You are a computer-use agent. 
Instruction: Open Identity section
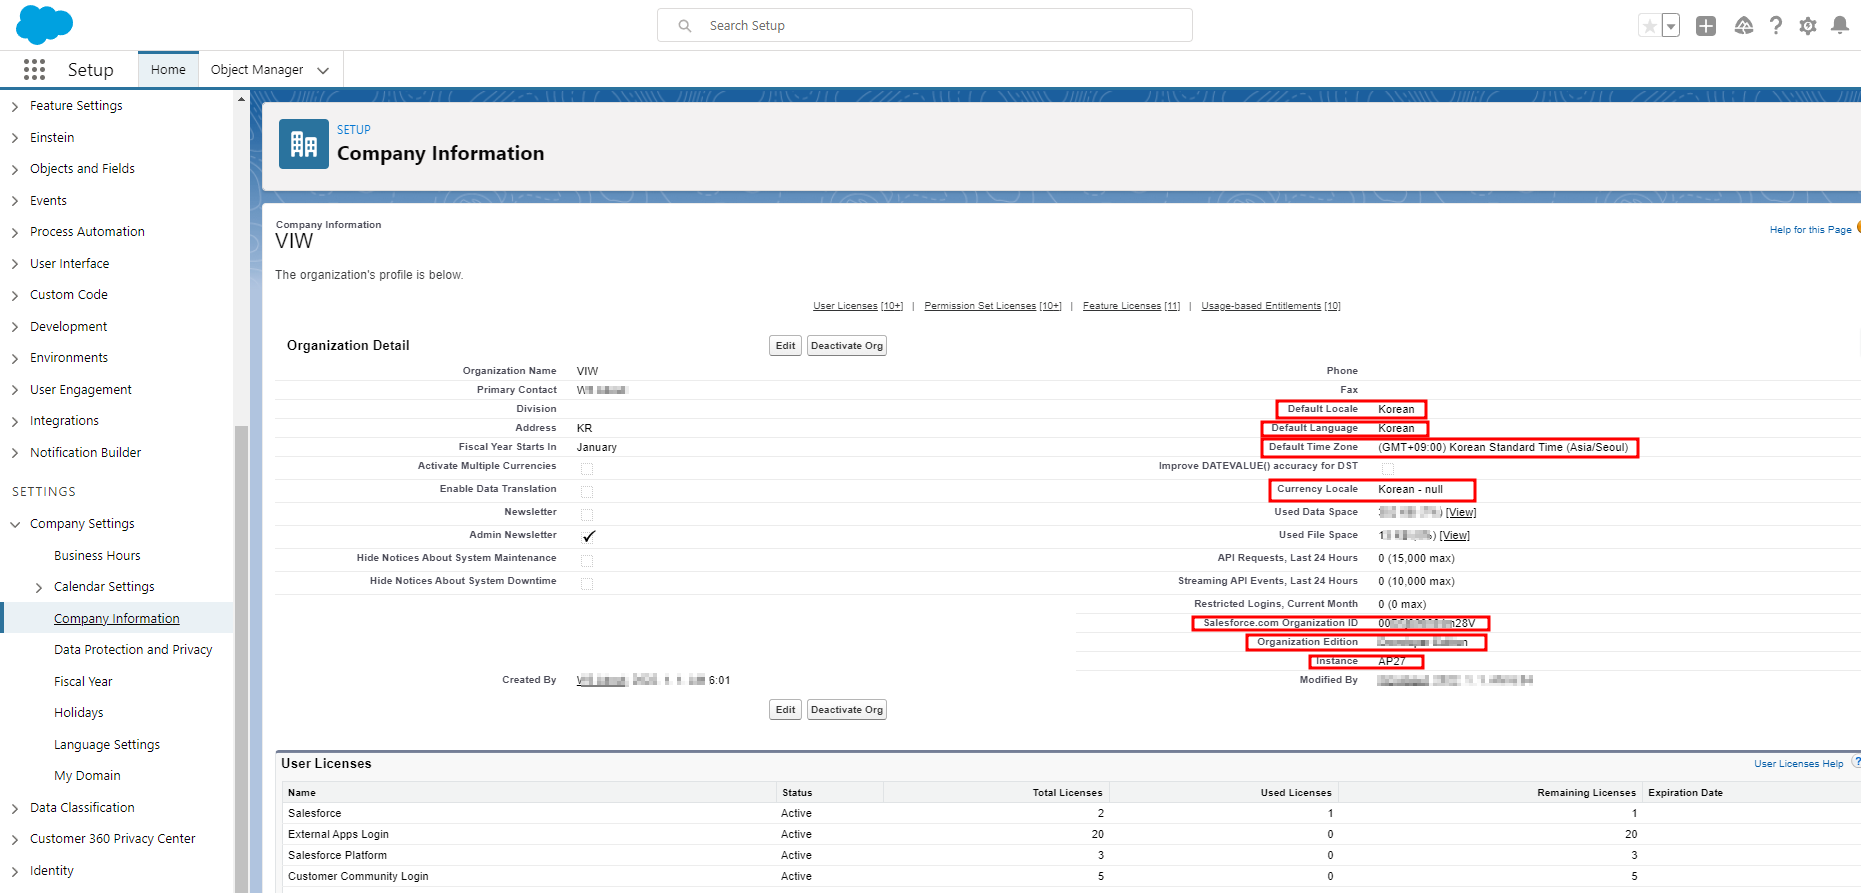pos(52,871)
